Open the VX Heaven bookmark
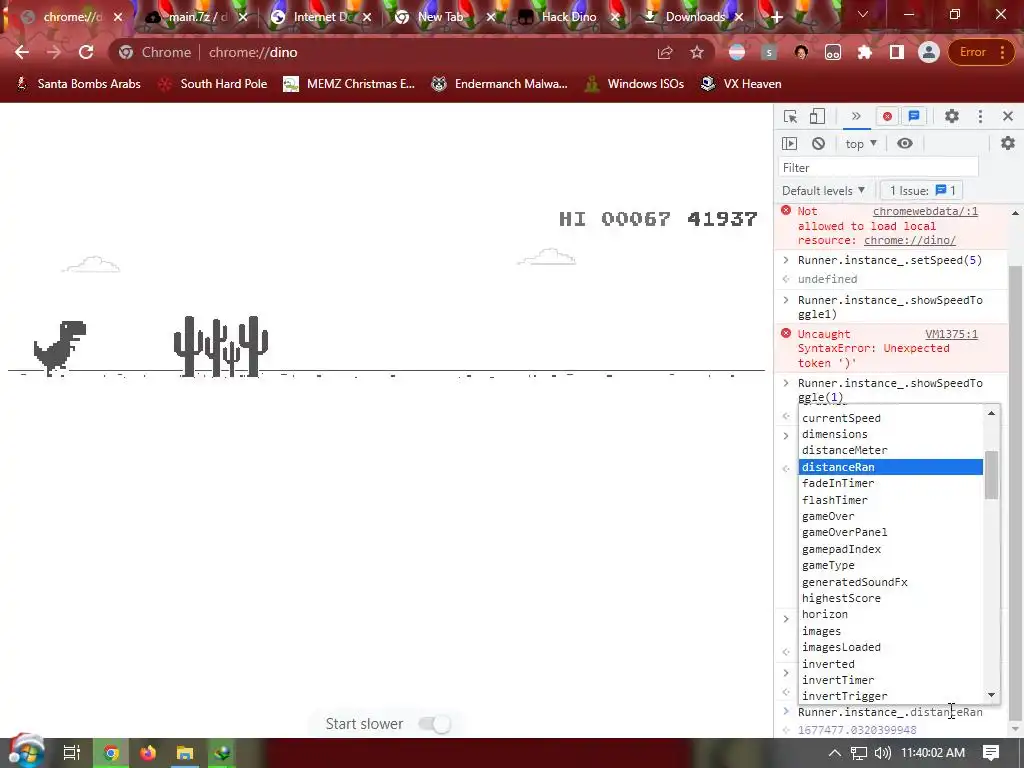1024x768 pixels. 741,84
